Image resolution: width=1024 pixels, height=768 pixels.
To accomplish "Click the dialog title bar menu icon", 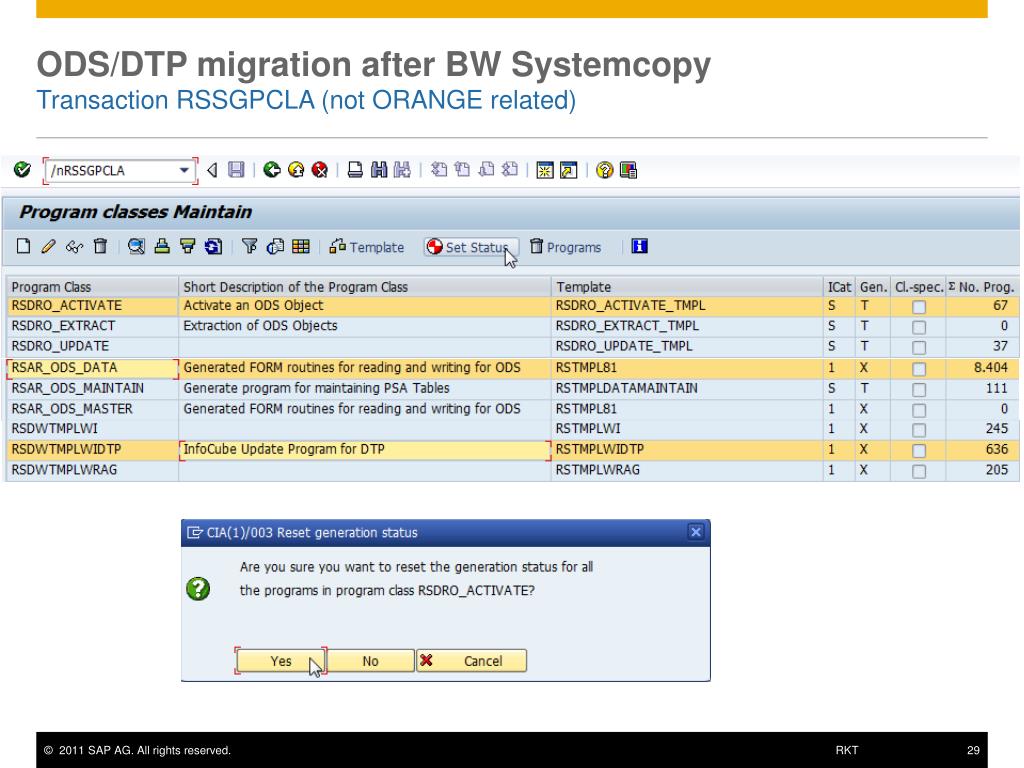I will pyautogui.click(x=194, y=532).
